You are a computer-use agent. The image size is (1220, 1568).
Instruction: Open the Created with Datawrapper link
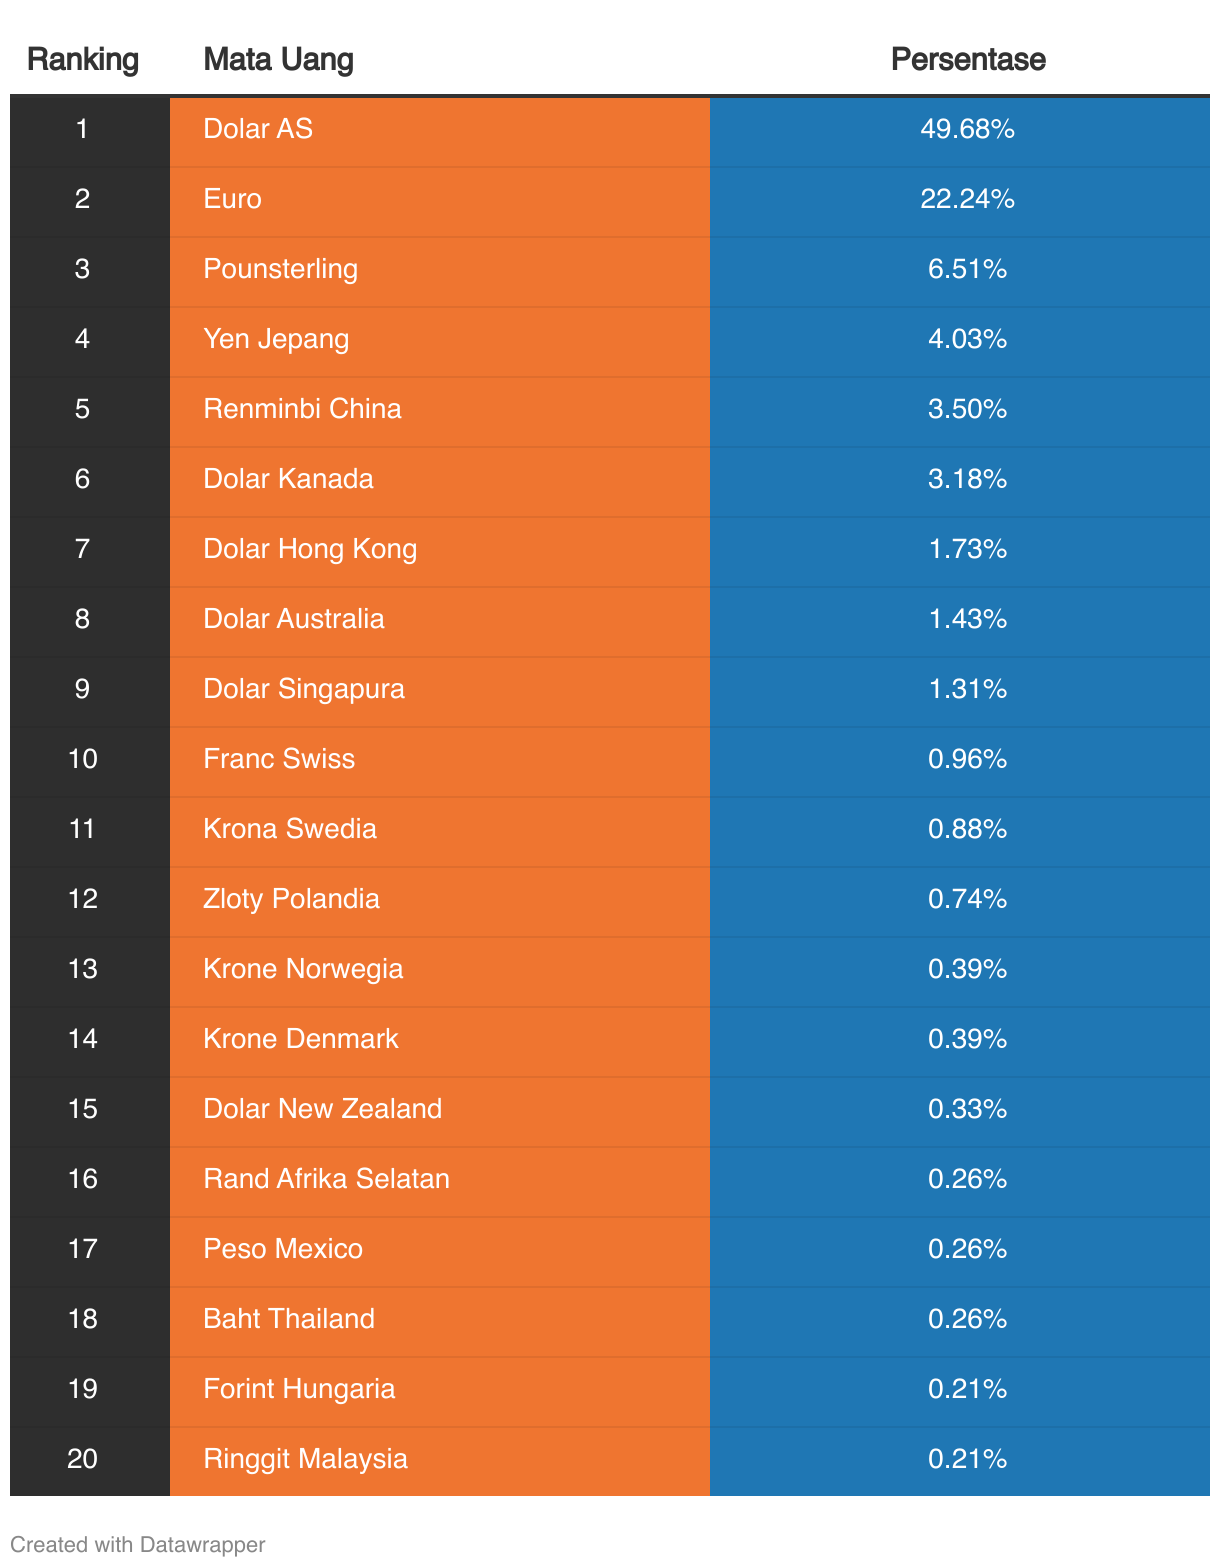(x=138, y=1544)
